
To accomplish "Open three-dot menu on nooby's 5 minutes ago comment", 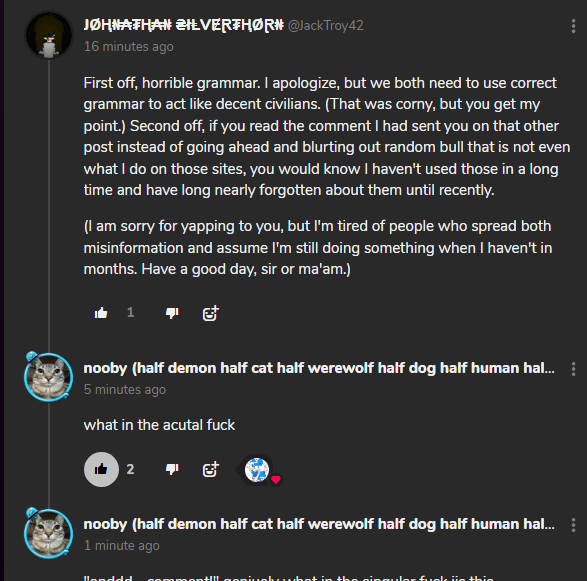I will coord(573,369).
